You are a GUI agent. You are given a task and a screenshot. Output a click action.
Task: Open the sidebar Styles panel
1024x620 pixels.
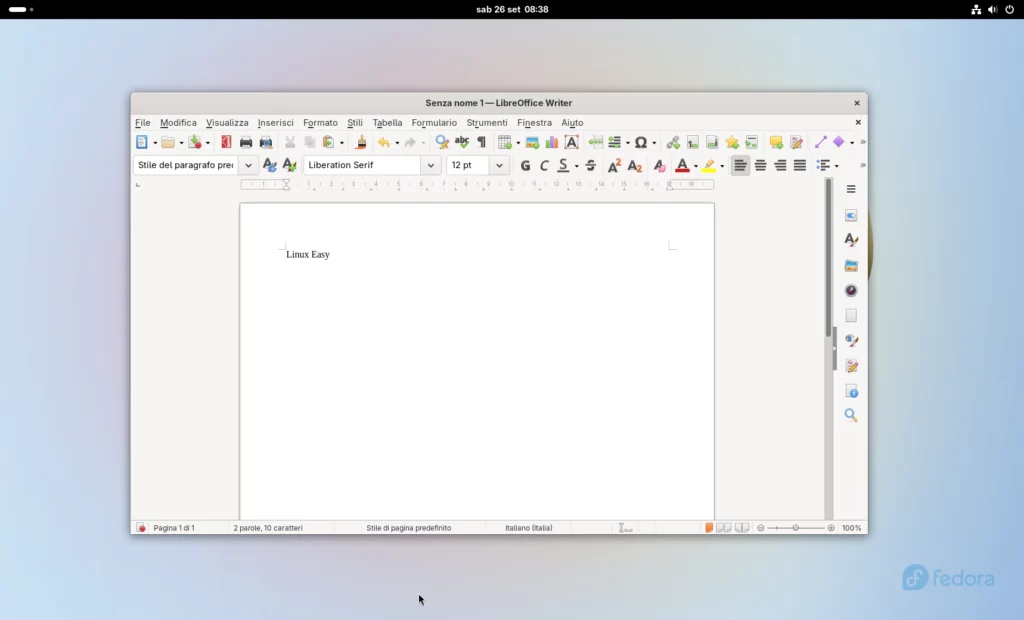[851, 240]
